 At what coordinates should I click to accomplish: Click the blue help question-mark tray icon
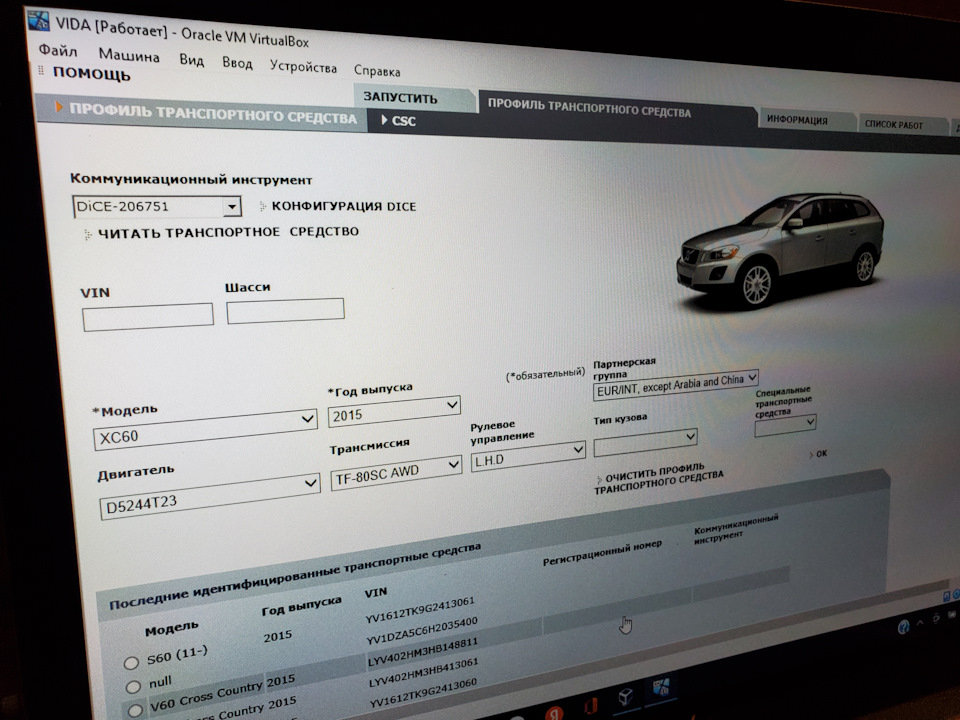[903, 626]
